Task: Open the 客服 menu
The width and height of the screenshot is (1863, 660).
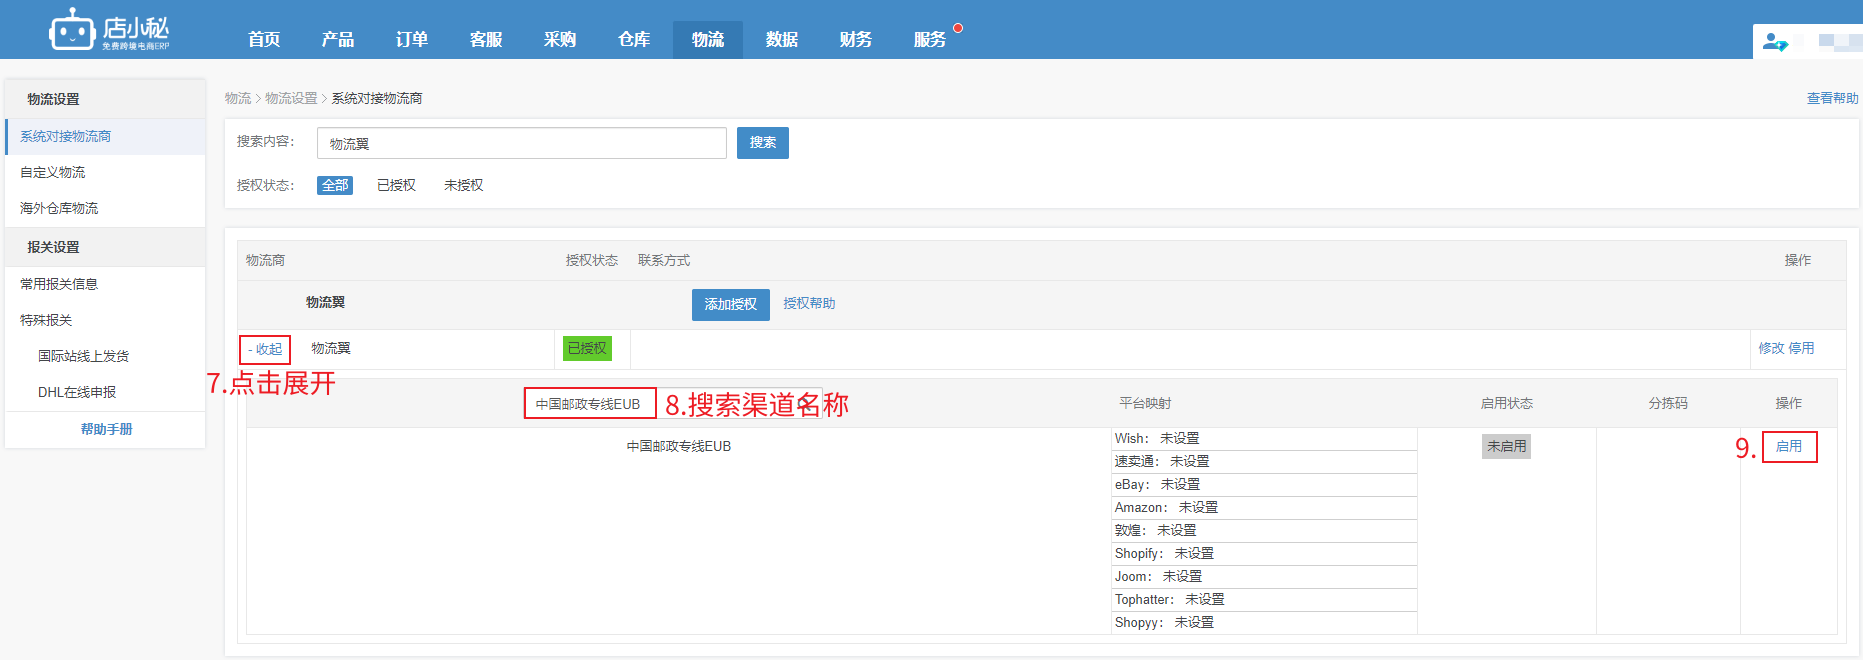Action: (x=486, y=39)
